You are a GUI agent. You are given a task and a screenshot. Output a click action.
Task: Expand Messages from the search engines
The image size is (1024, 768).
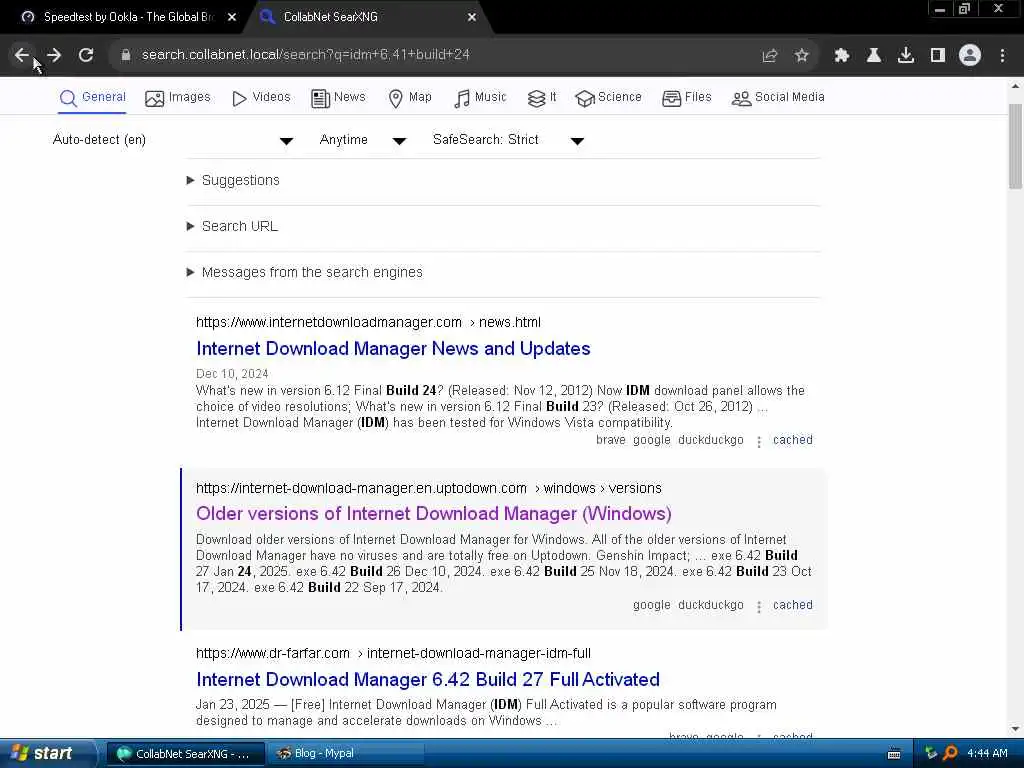304,272
